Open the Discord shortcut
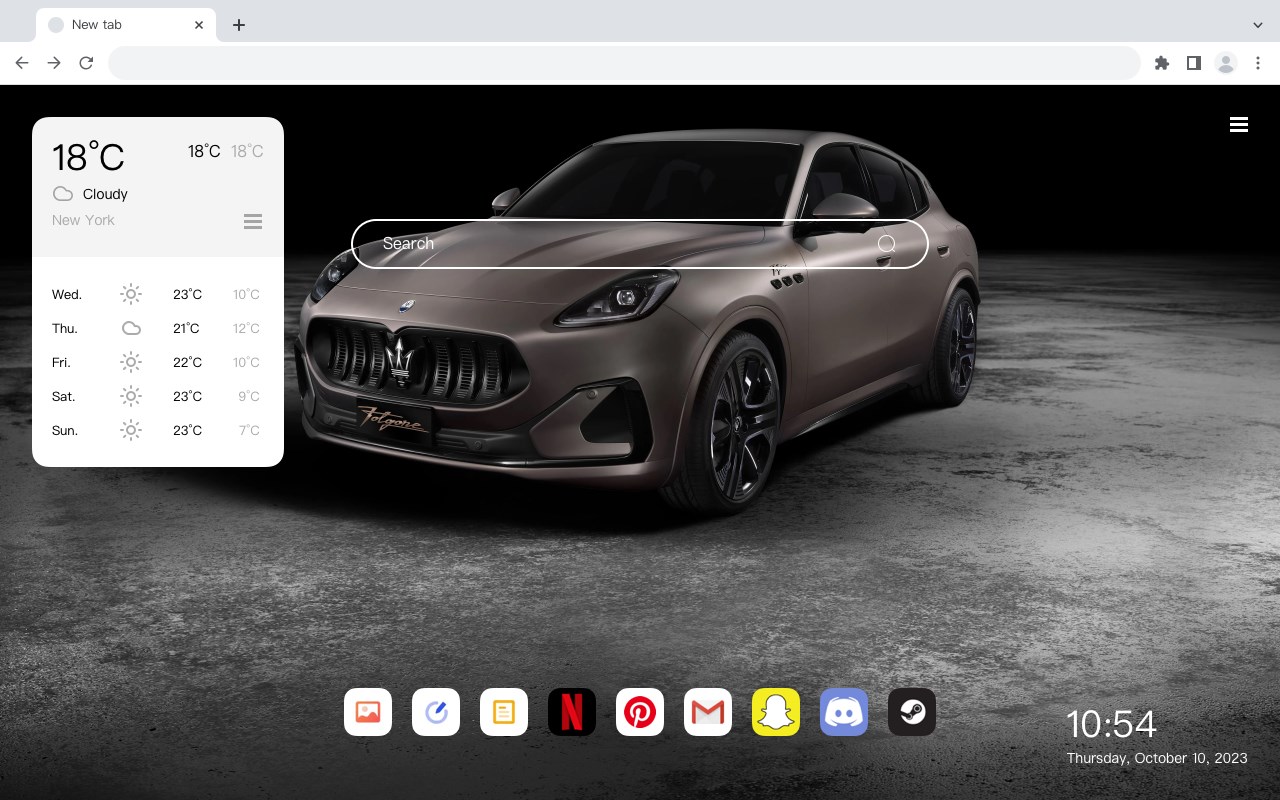1280x800 pixels. [844, 712]
